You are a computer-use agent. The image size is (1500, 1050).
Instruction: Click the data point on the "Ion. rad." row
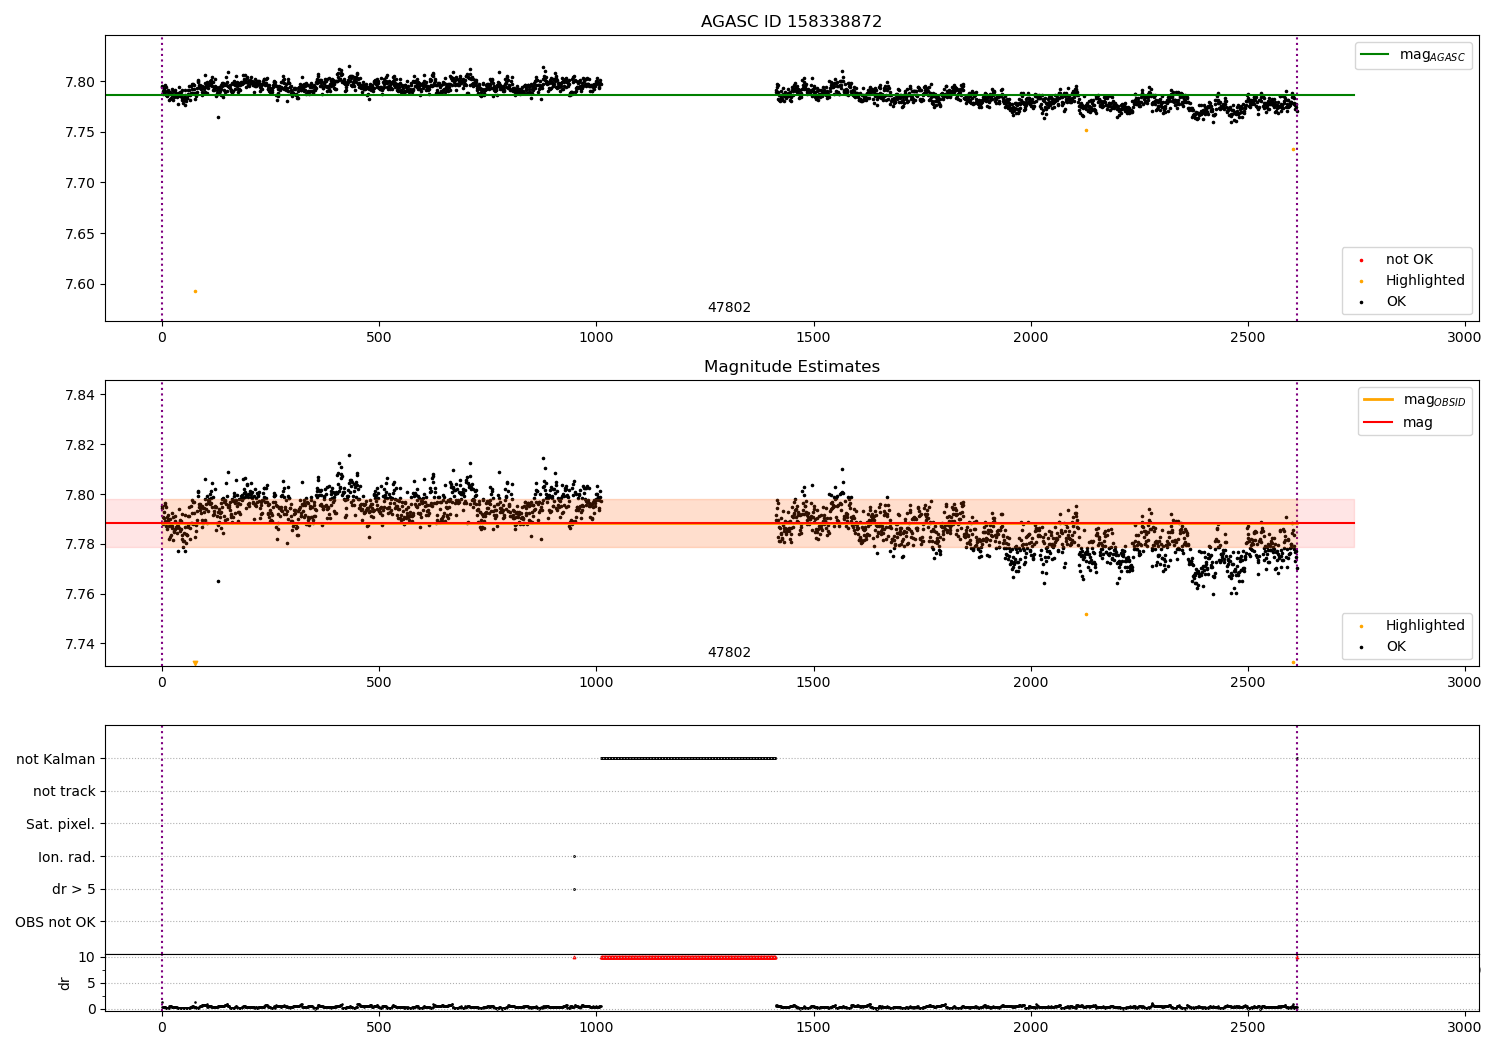click(574, 856)
